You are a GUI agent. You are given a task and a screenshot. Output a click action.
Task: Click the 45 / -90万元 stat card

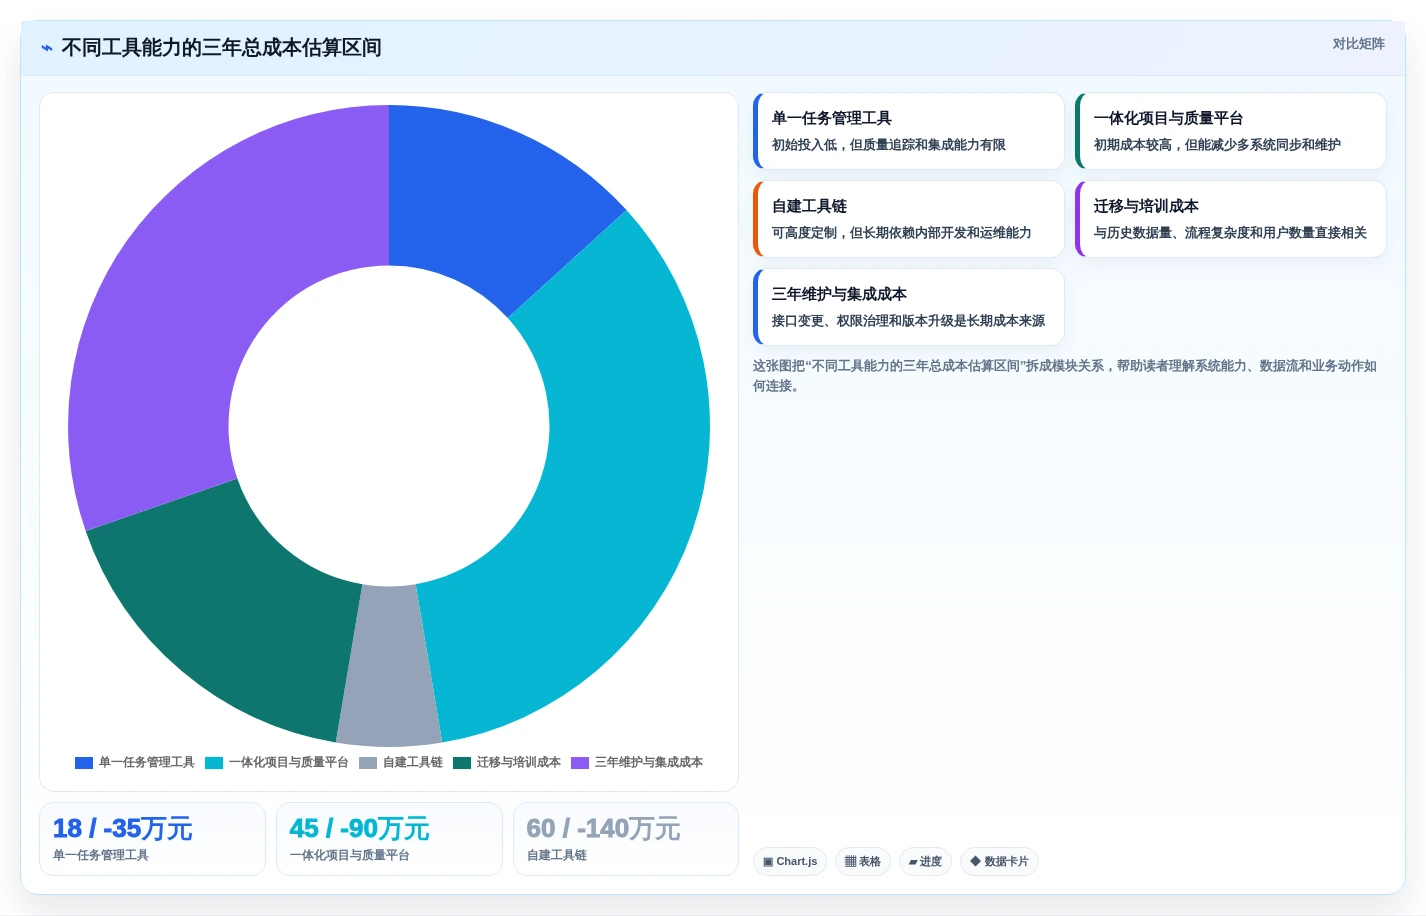389,839
